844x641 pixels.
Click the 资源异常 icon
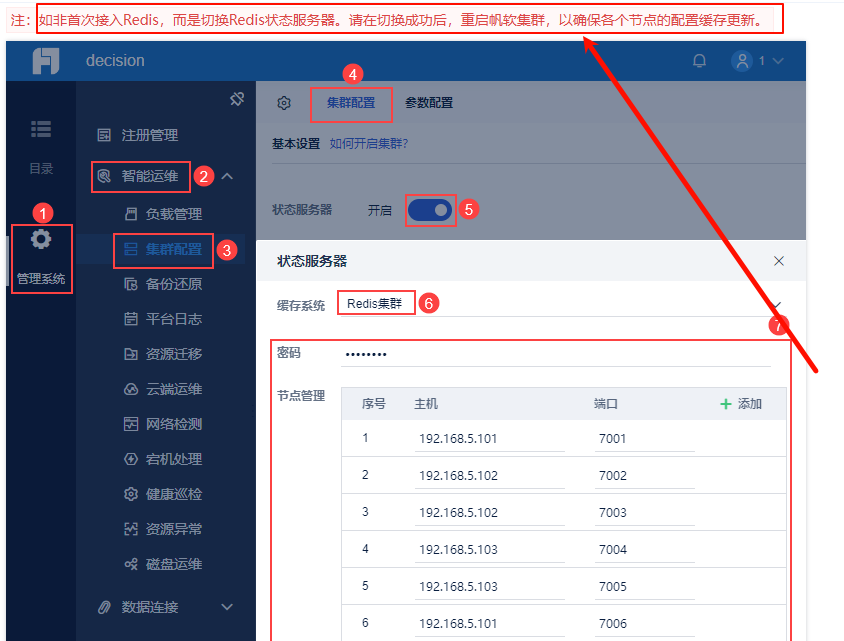131,529
